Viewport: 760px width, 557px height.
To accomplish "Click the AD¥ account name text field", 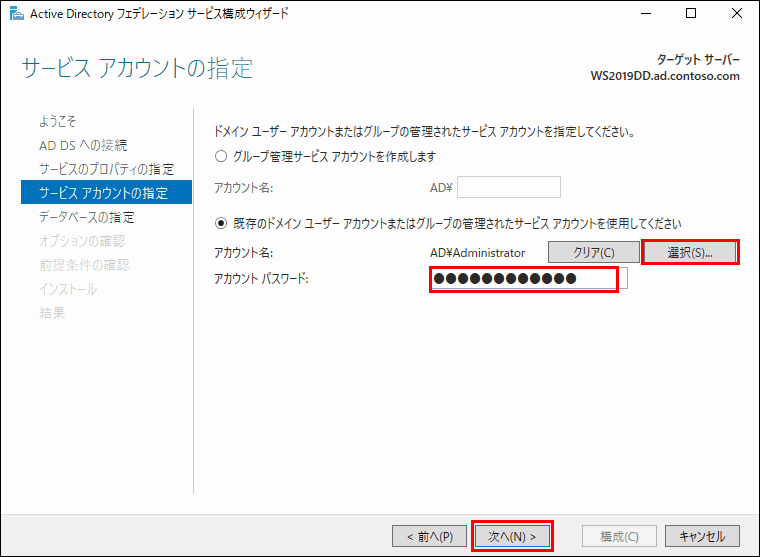I will [x=509, y=187].
